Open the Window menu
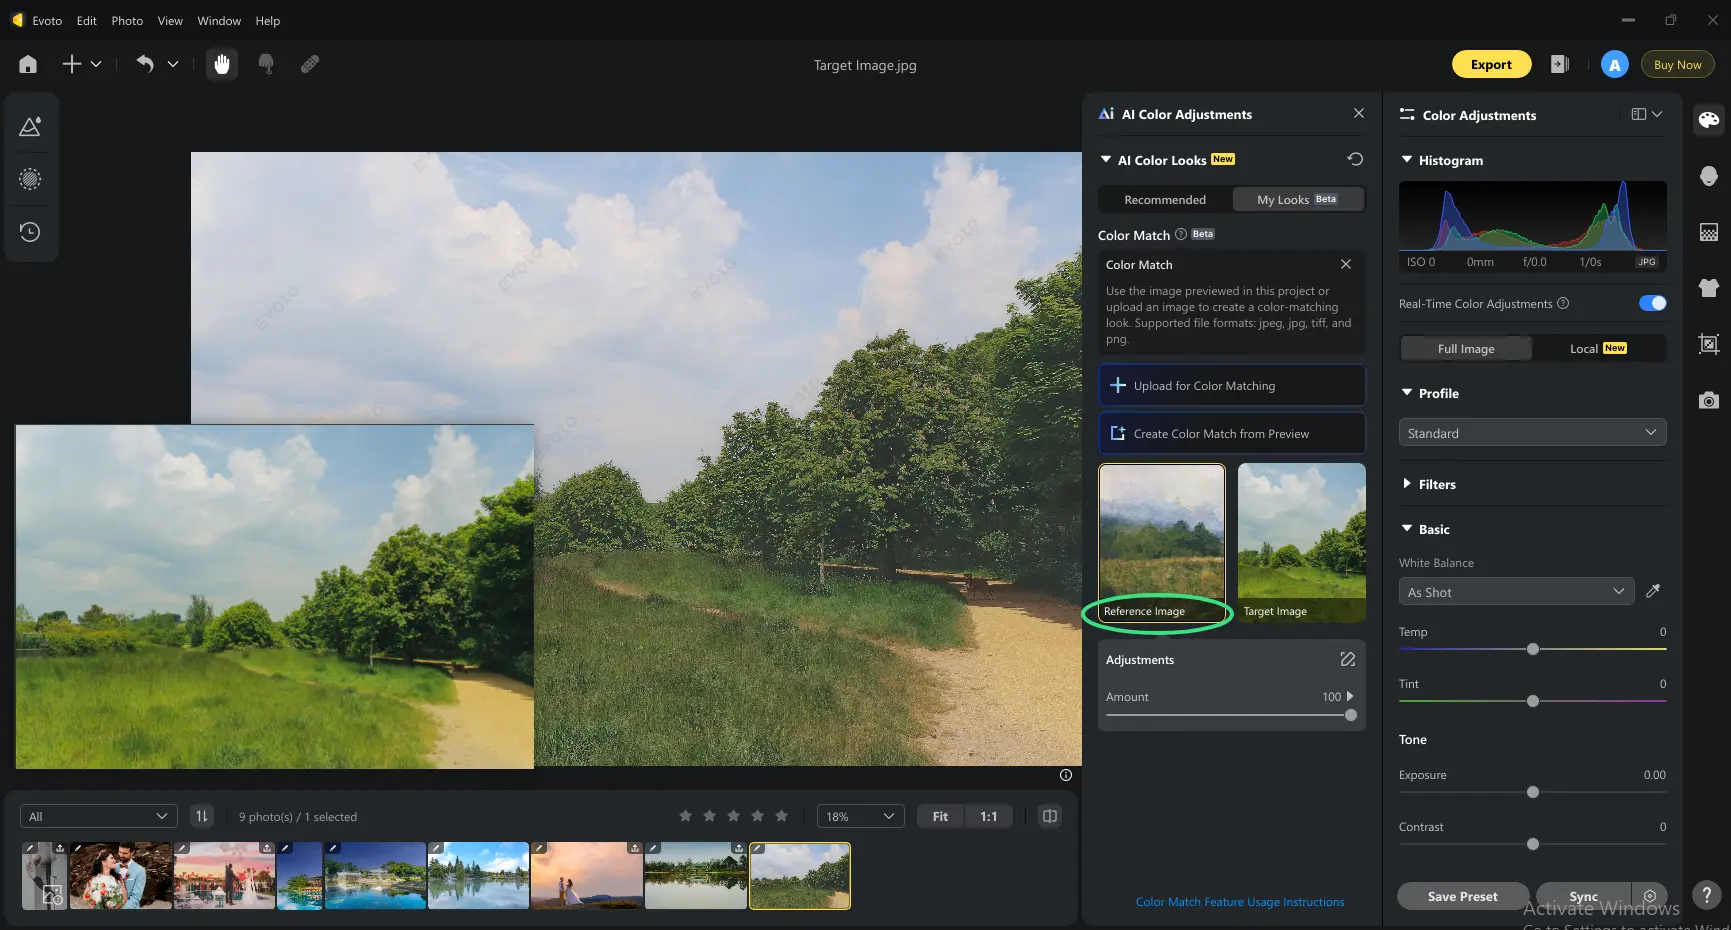The height and width of the screenshot is (930, 1731). pyautogui.click(x=219, y=20)
